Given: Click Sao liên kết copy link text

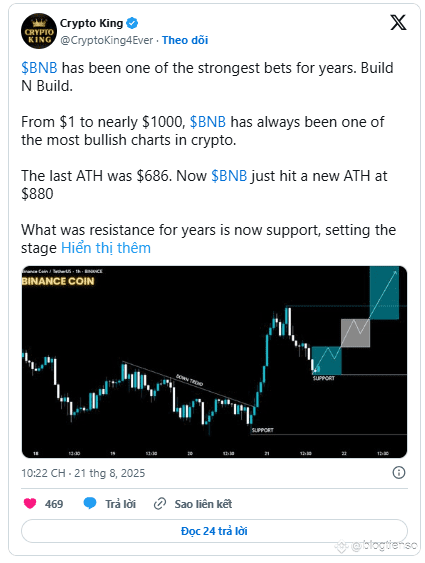Looking at the screenshot, I should (203, 504).
